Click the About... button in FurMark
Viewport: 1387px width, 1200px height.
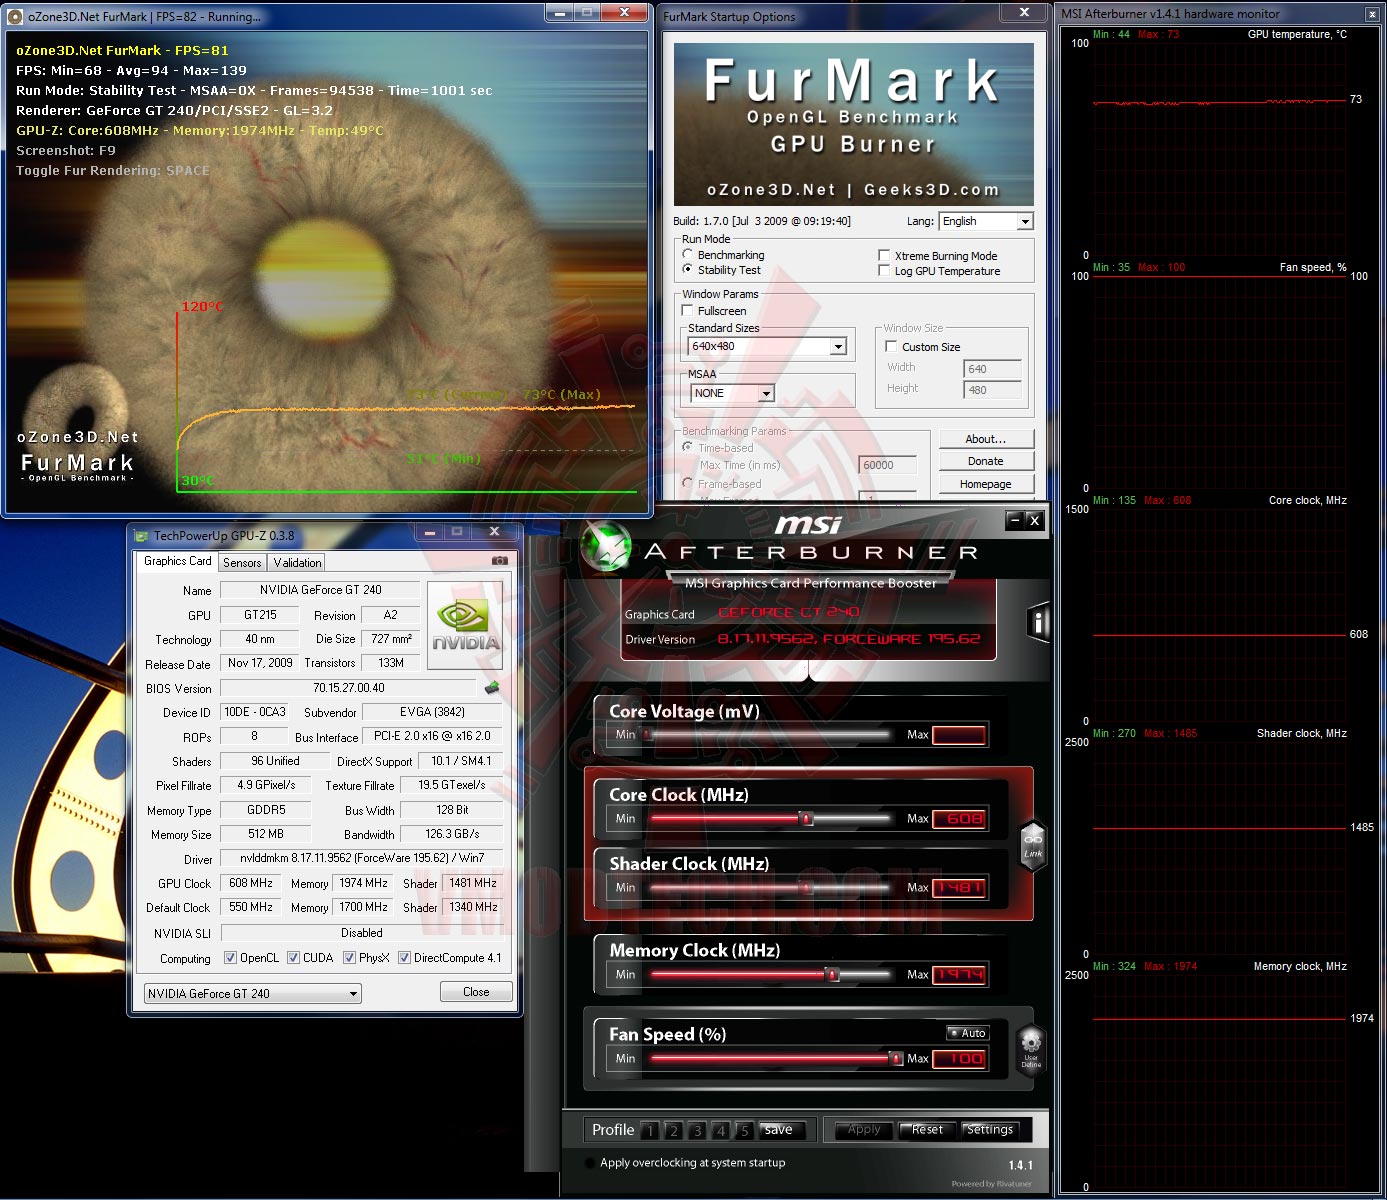click(x=986, y=439)
